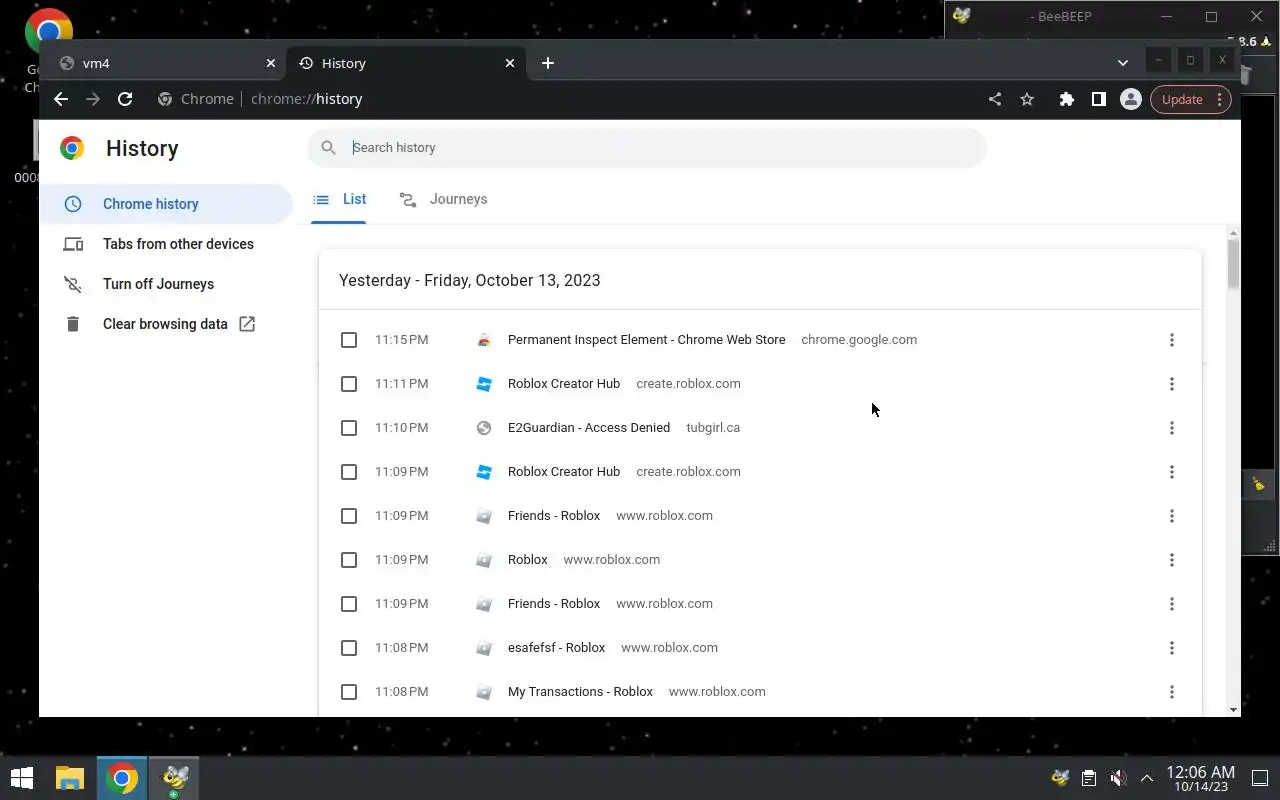The width and height of the screenshot is (1280, 800).
Task: Open actions menu for 11:09 PM Roblox Creator Hub
Action: tap(1172, 472)
